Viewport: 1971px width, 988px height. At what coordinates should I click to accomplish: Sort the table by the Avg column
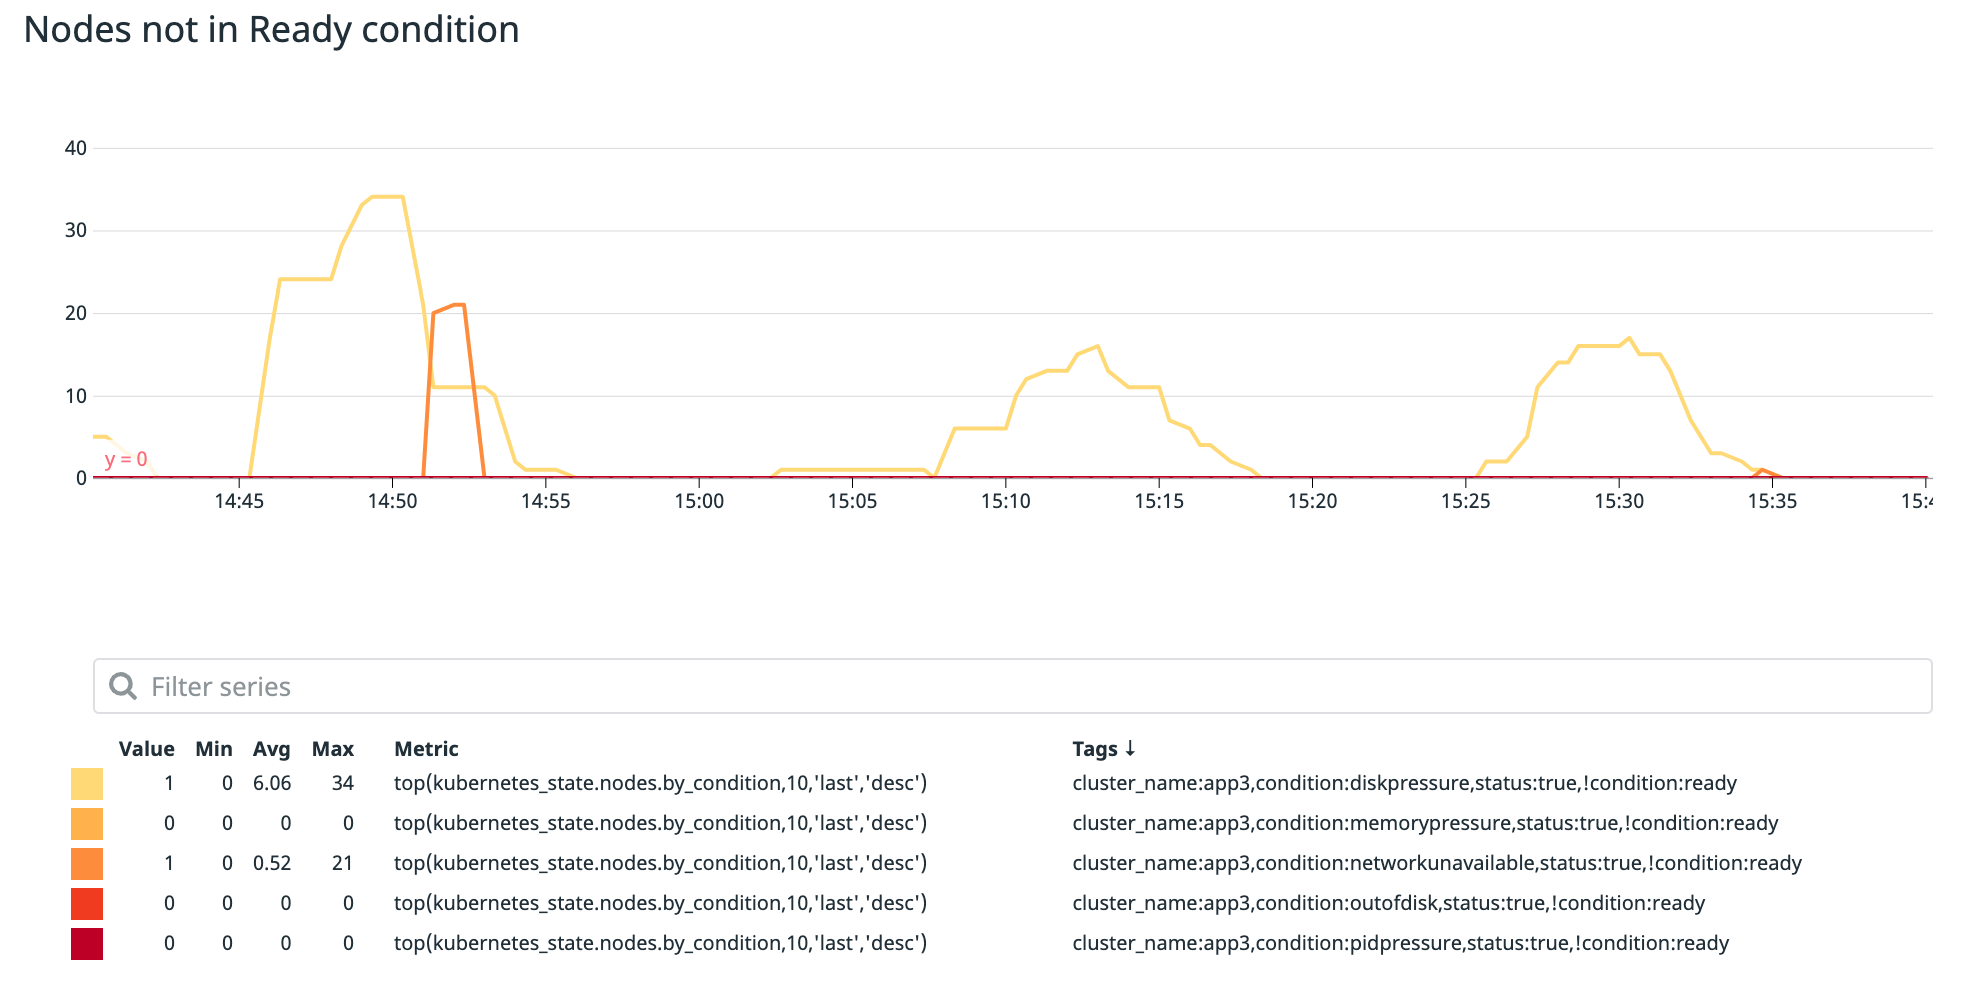tap(271, 748)
